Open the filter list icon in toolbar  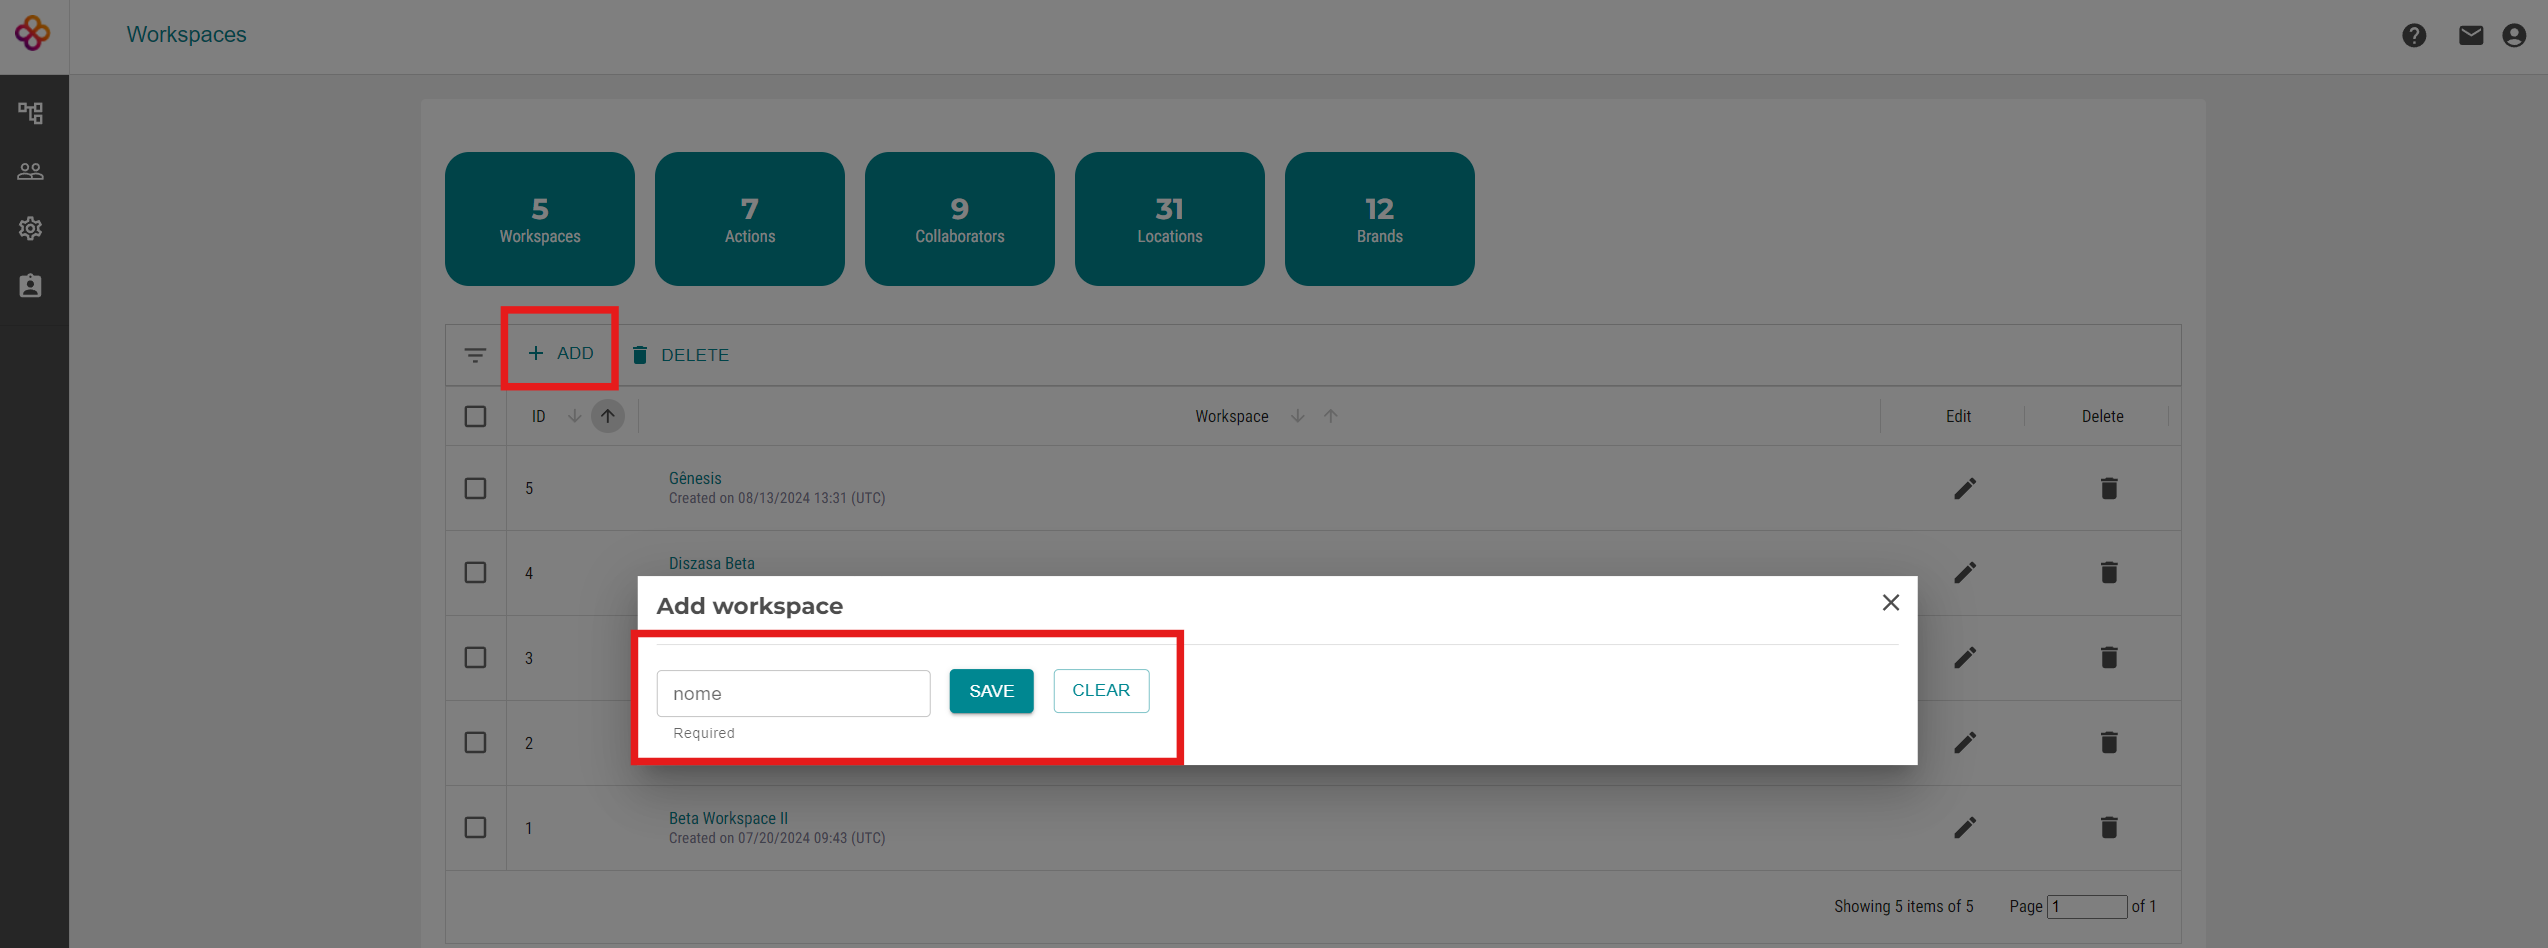pos(475,355)
